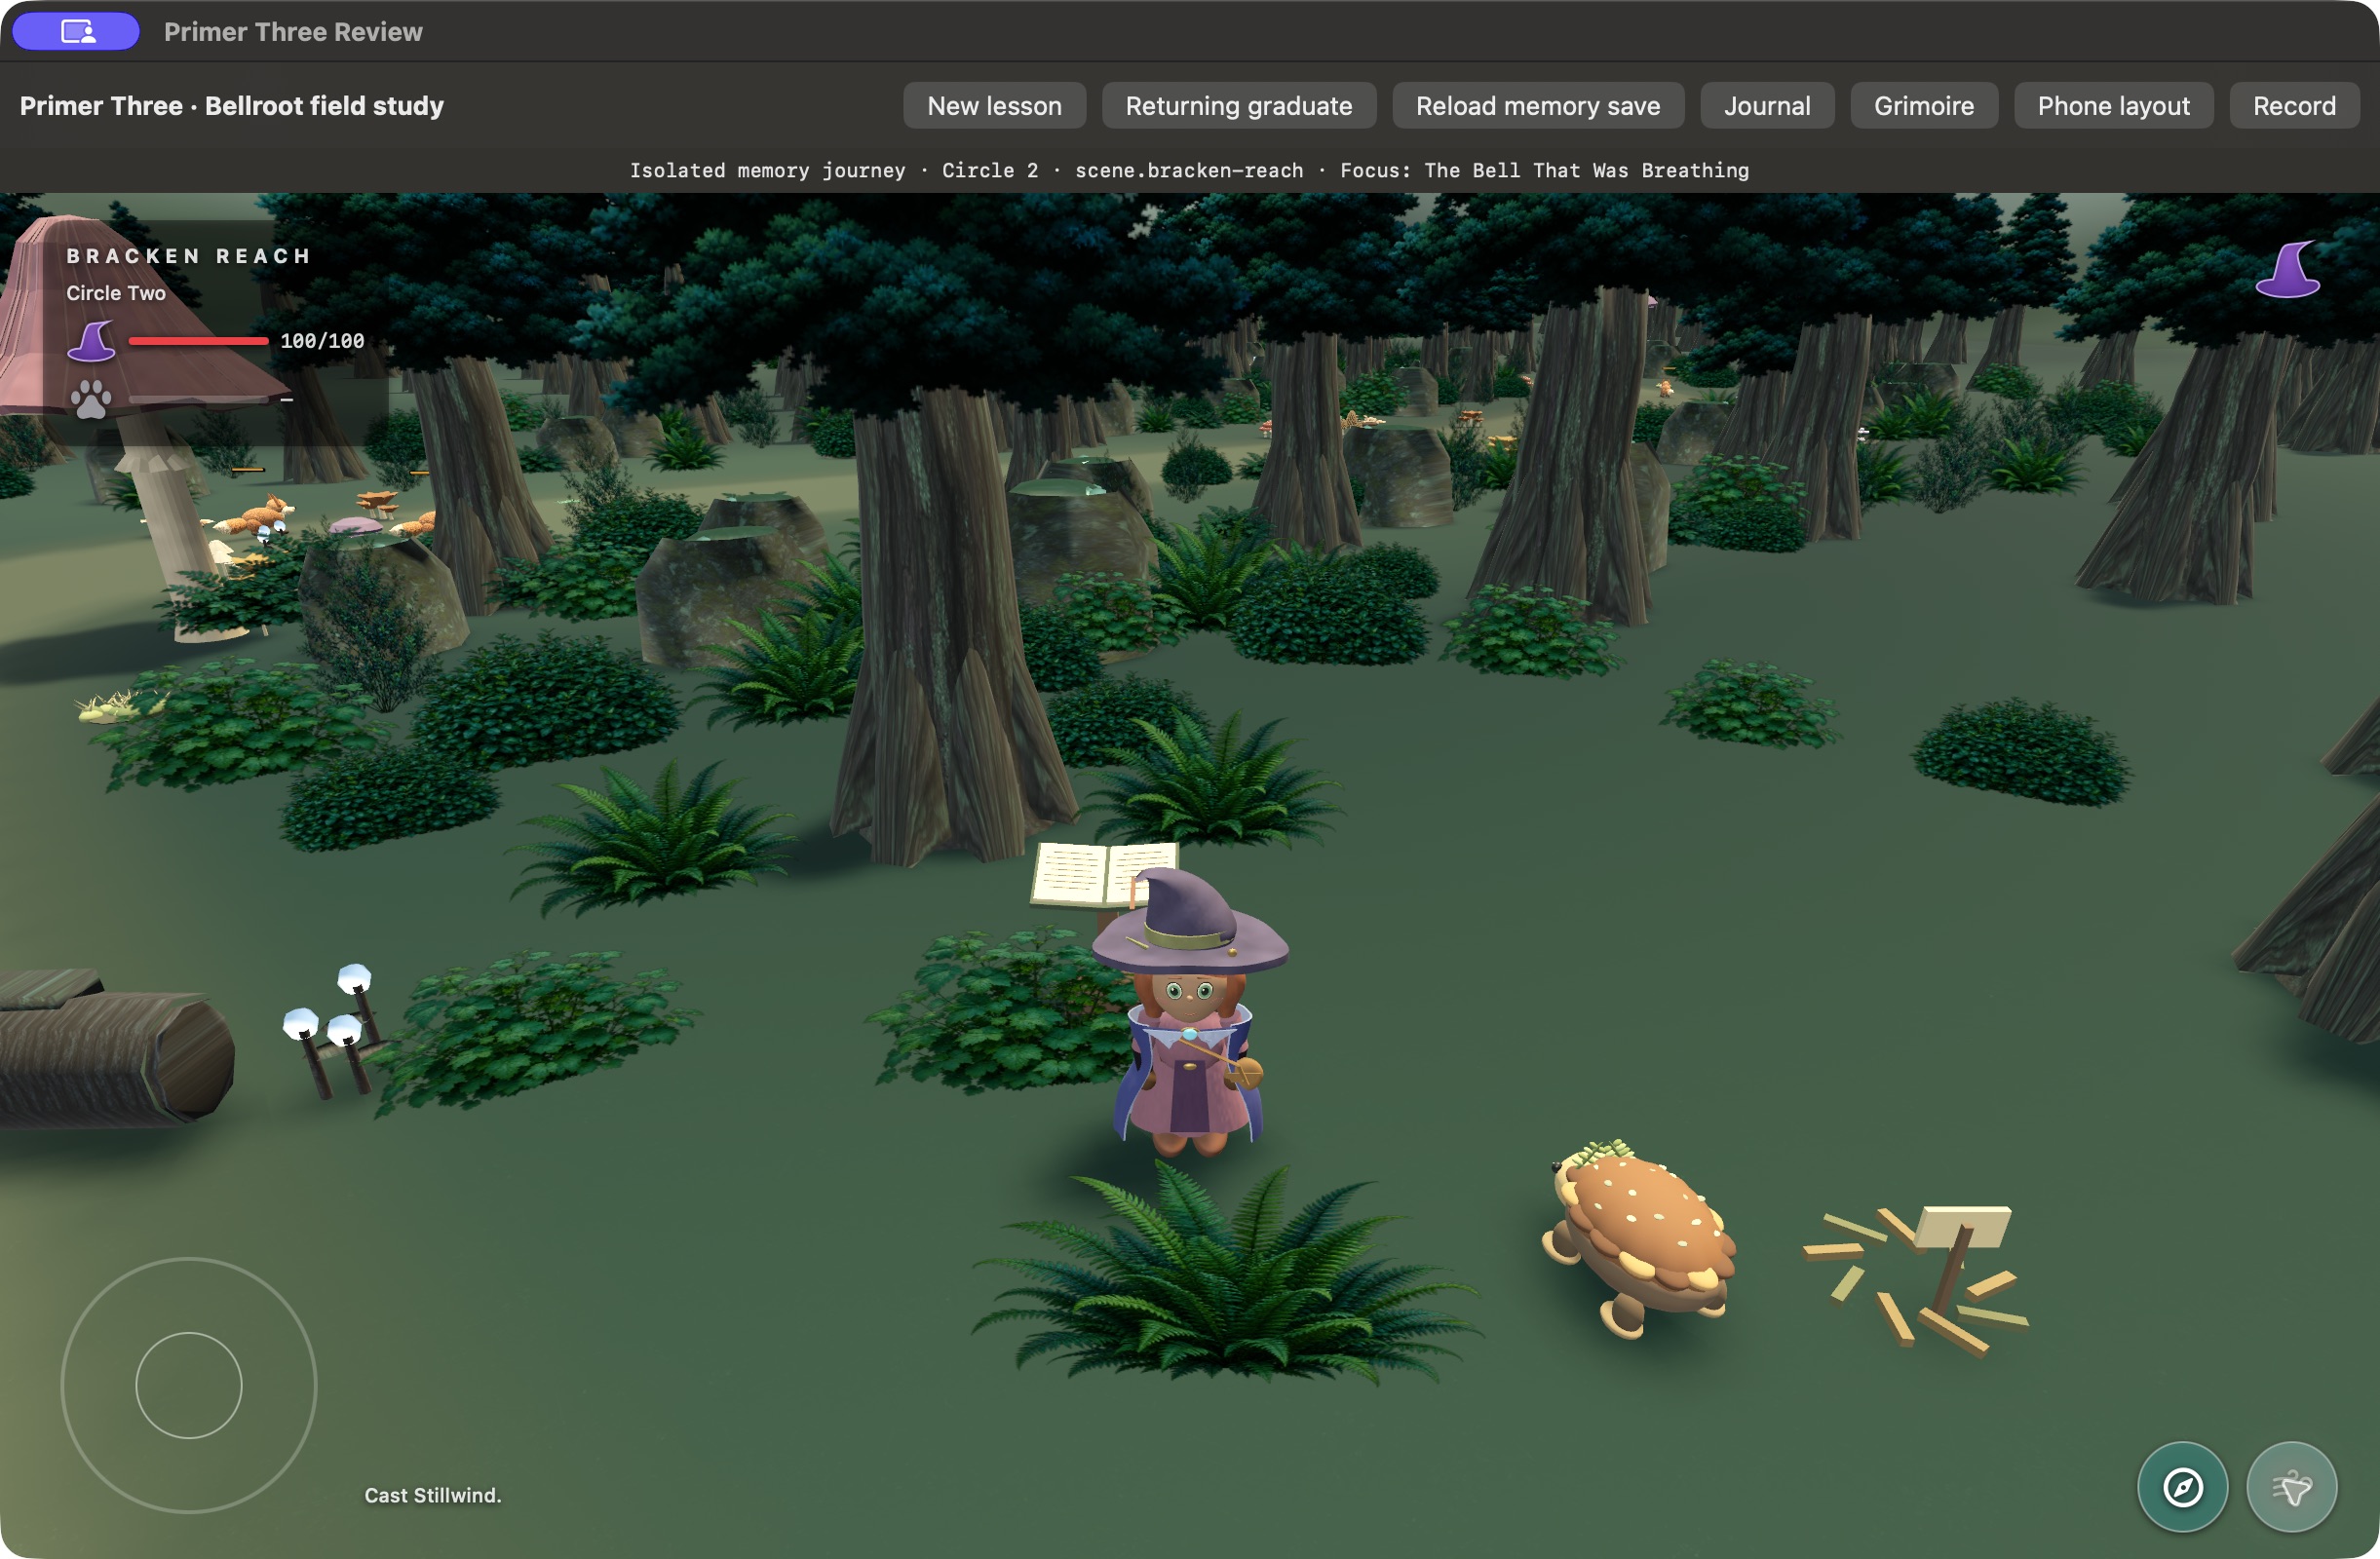
Task: Click the paw print companion icon
Action: tap(91, 399)
